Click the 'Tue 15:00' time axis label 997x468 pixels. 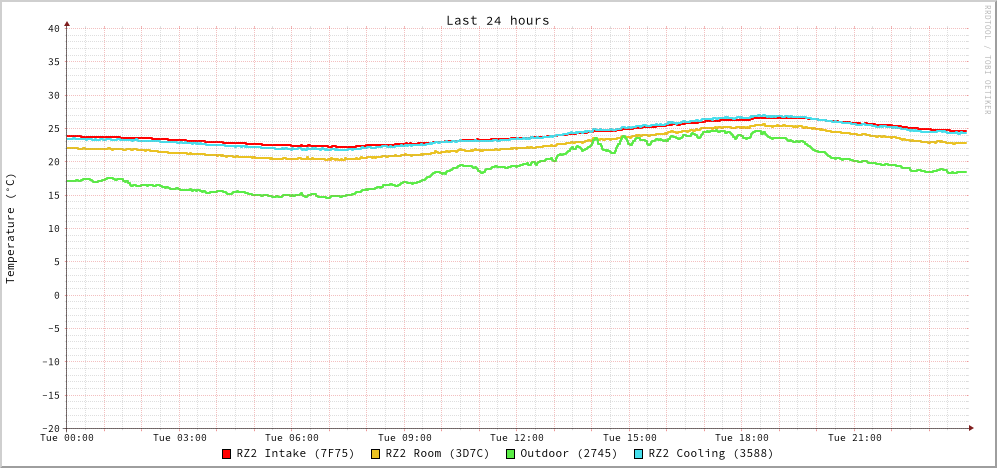tap(629, 438)
